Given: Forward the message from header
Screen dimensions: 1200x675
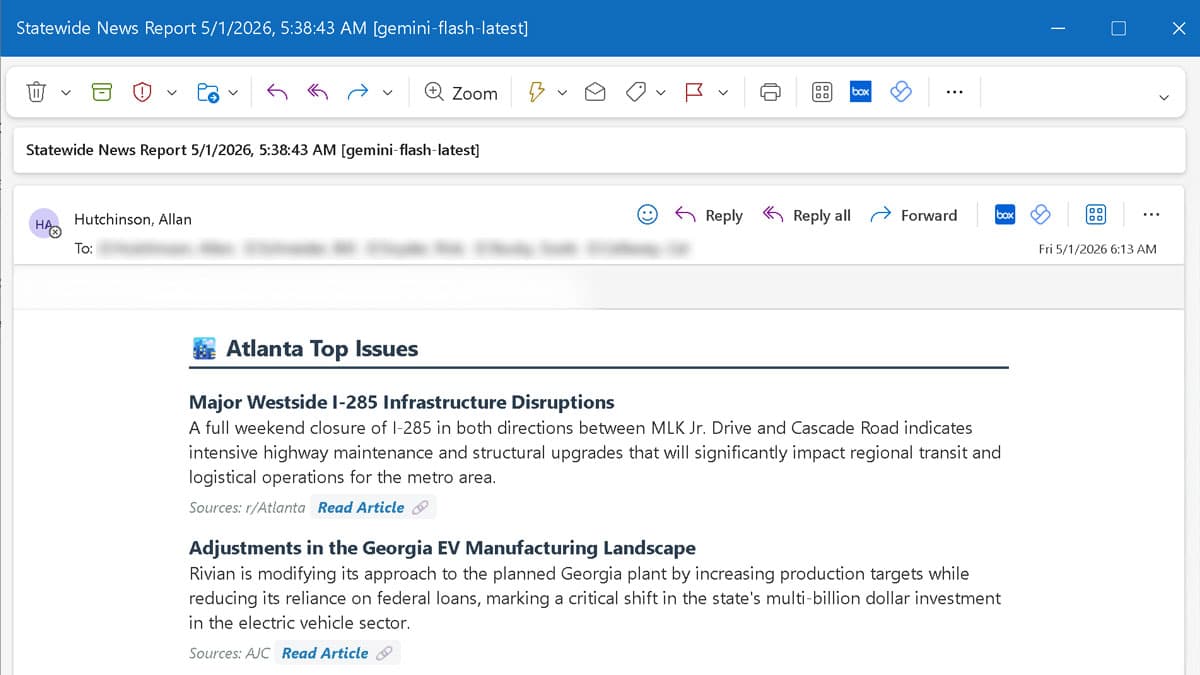Looking at the screenshot, I should 913,215.
